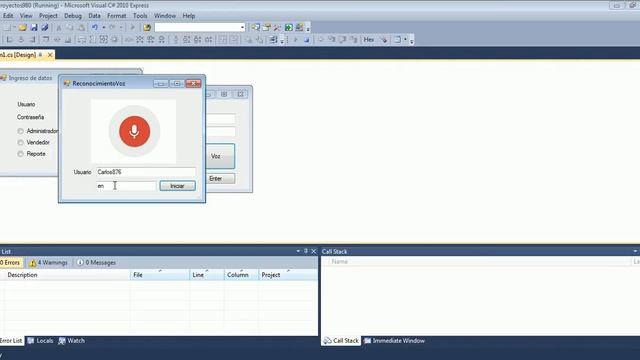Click the Make Same Size layout icon

[x=104, y=40]
